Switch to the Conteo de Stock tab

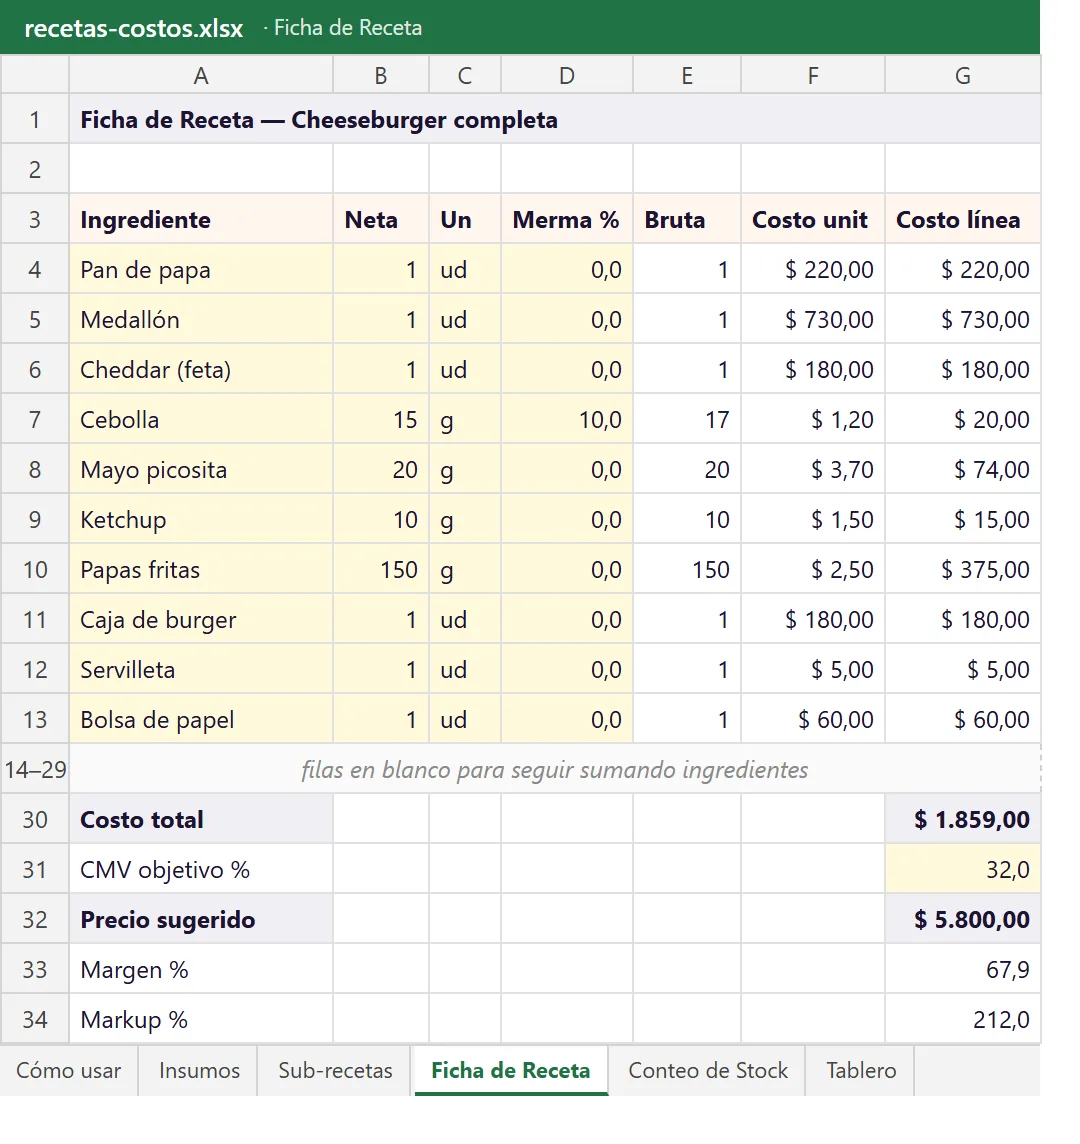[708, 1070]
